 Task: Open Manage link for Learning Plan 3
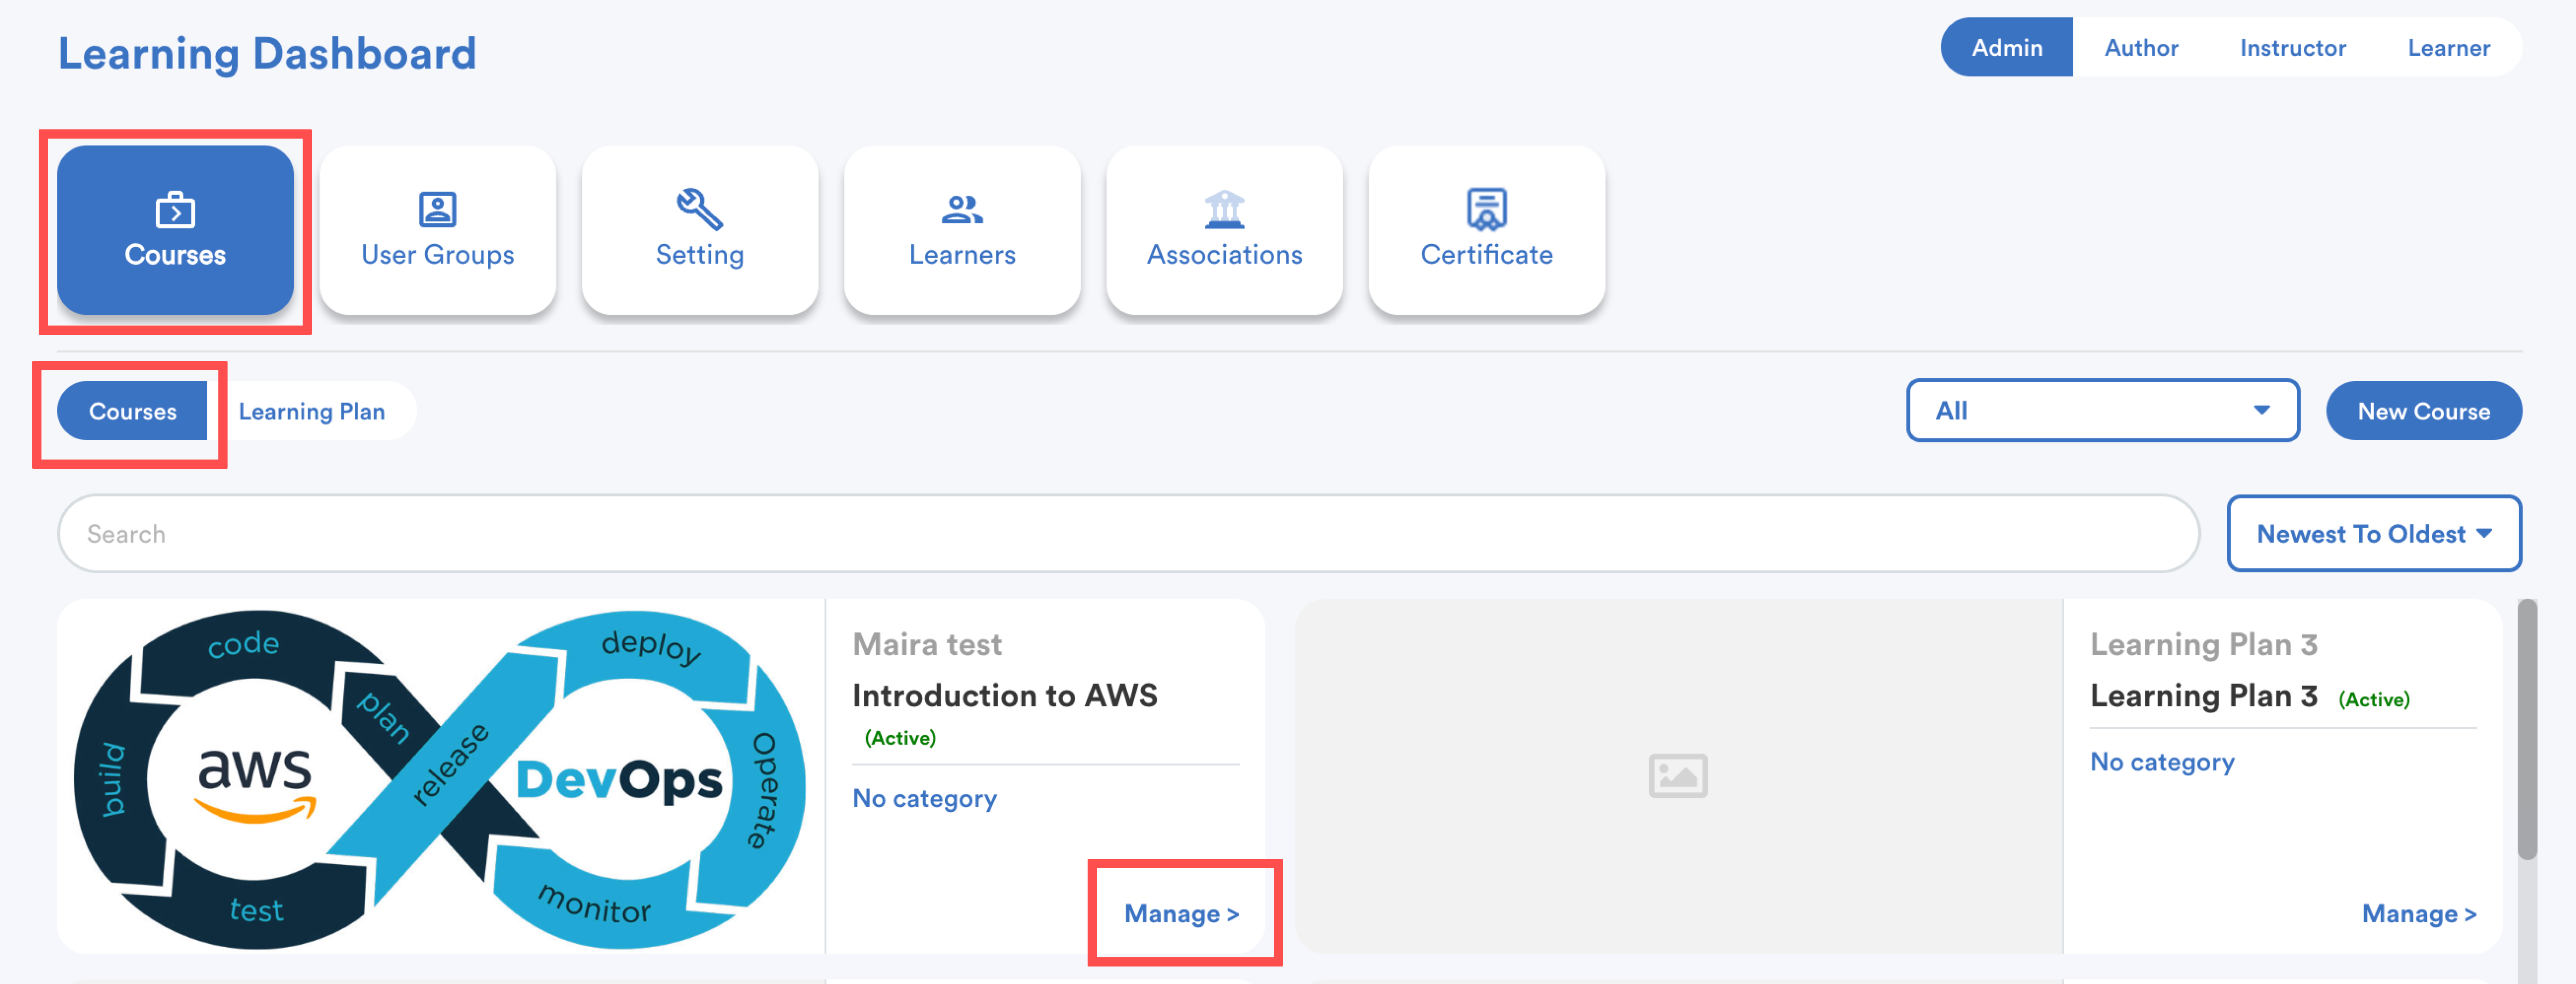tap(2418, 913)
